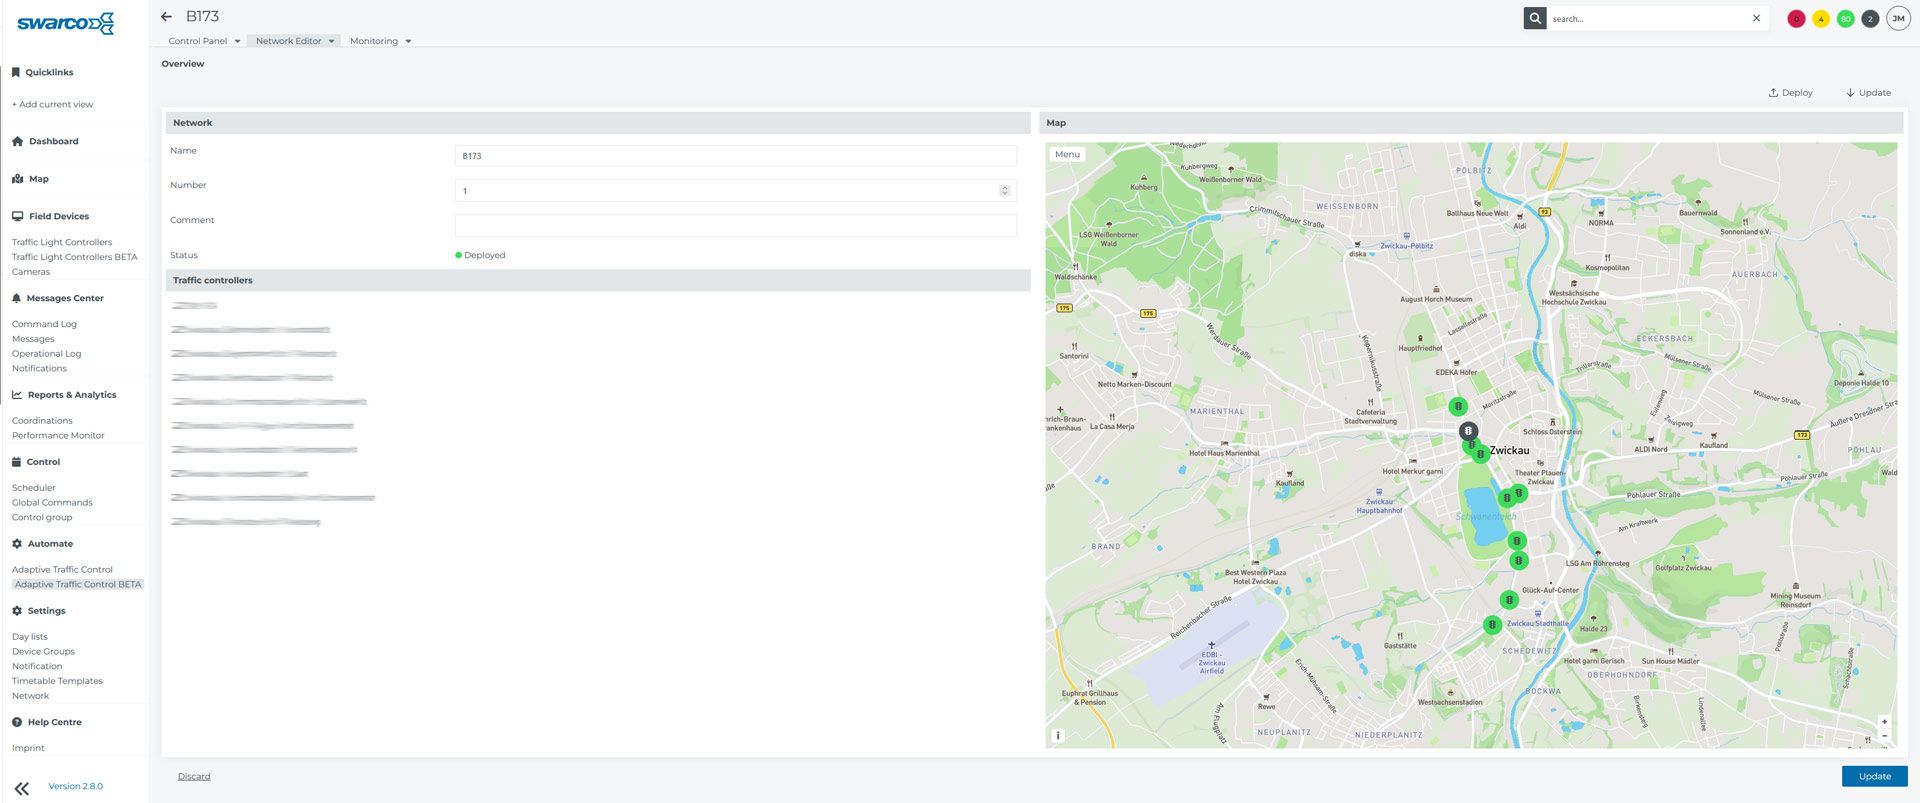
Task: Collapse the sidebar with double-chevron icon
Action: click(22, 788)
